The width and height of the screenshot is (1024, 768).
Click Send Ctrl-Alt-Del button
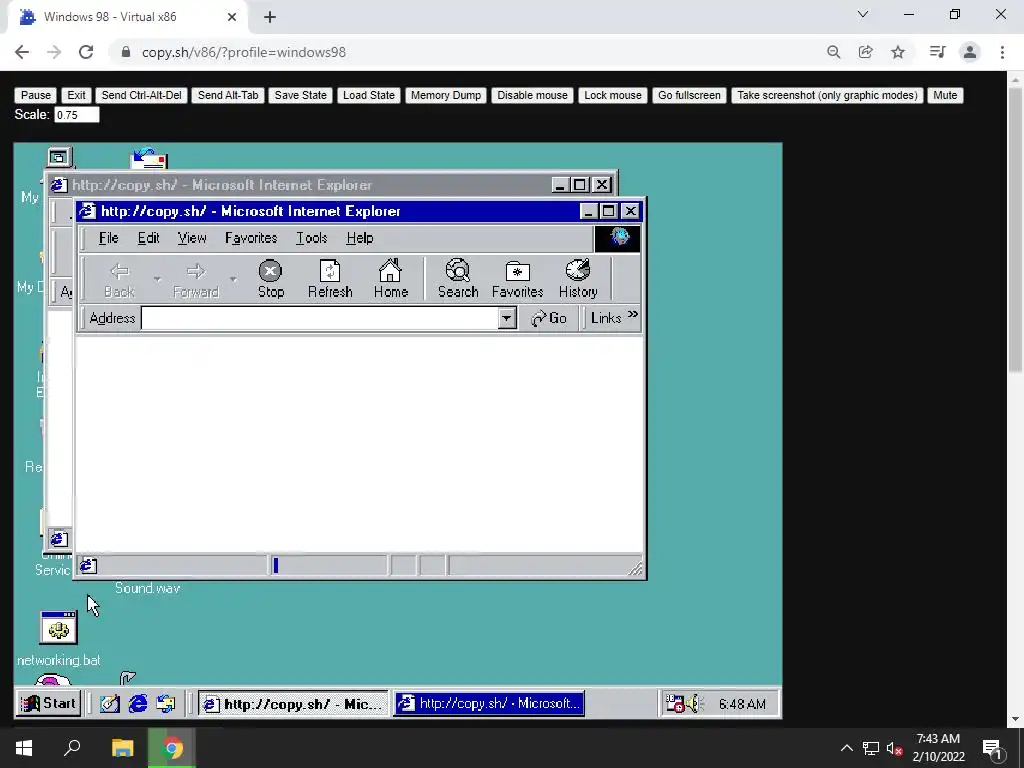[142, 95]
